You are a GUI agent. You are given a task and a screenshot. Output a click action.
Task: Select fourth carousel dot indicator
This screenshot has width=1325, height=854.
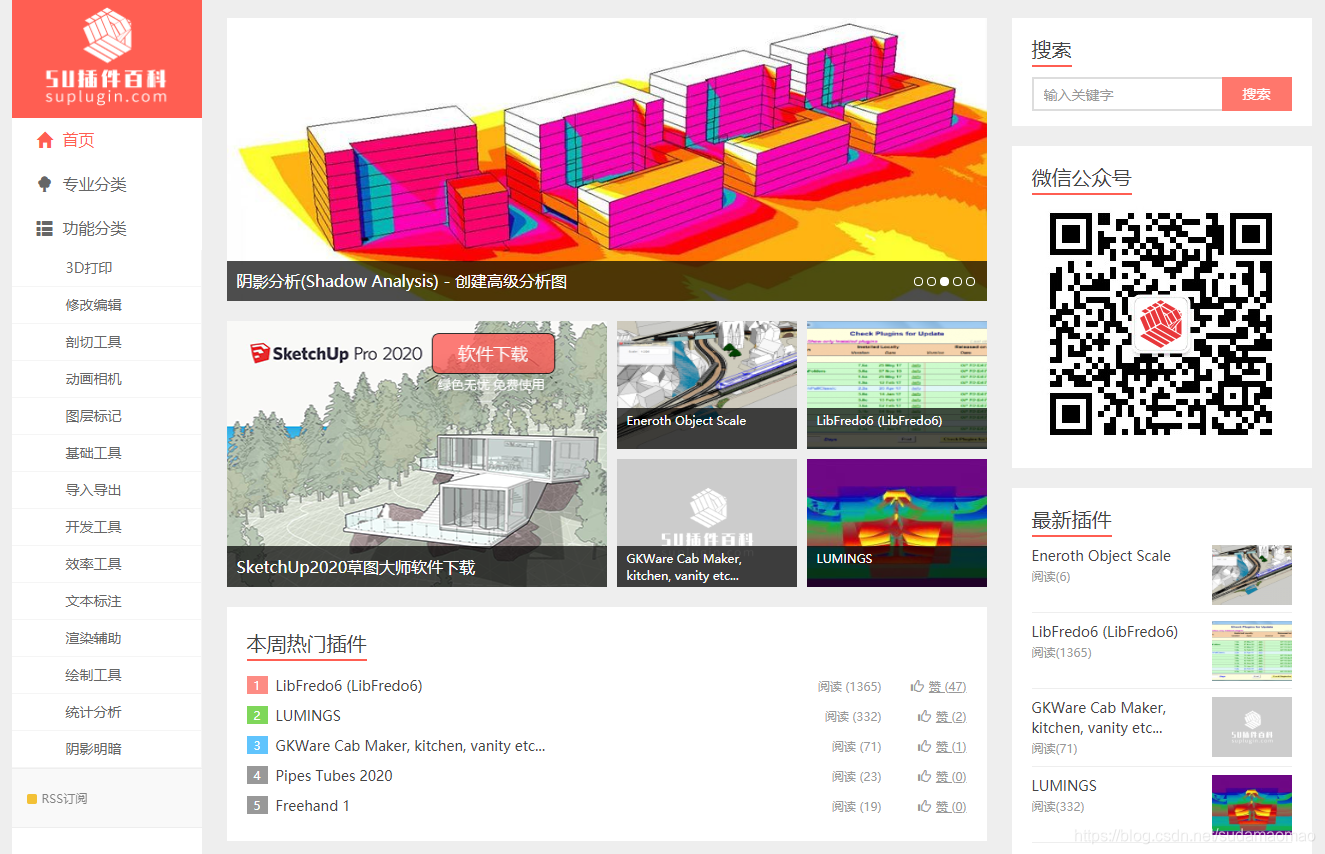[957, 282]
